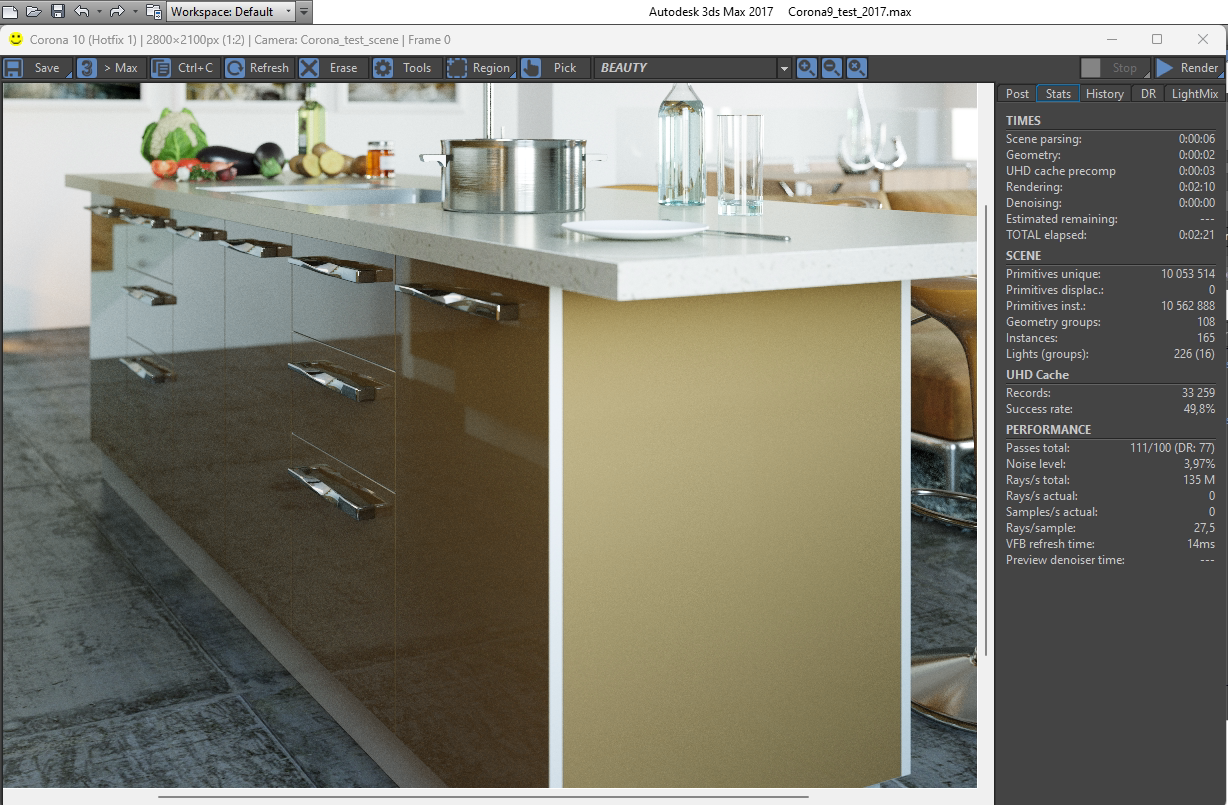The width and height of the screenshot is (1228, 805).
Task: Start rendering with Render button
Action: pyautogui.click(x=1188, y=68)
